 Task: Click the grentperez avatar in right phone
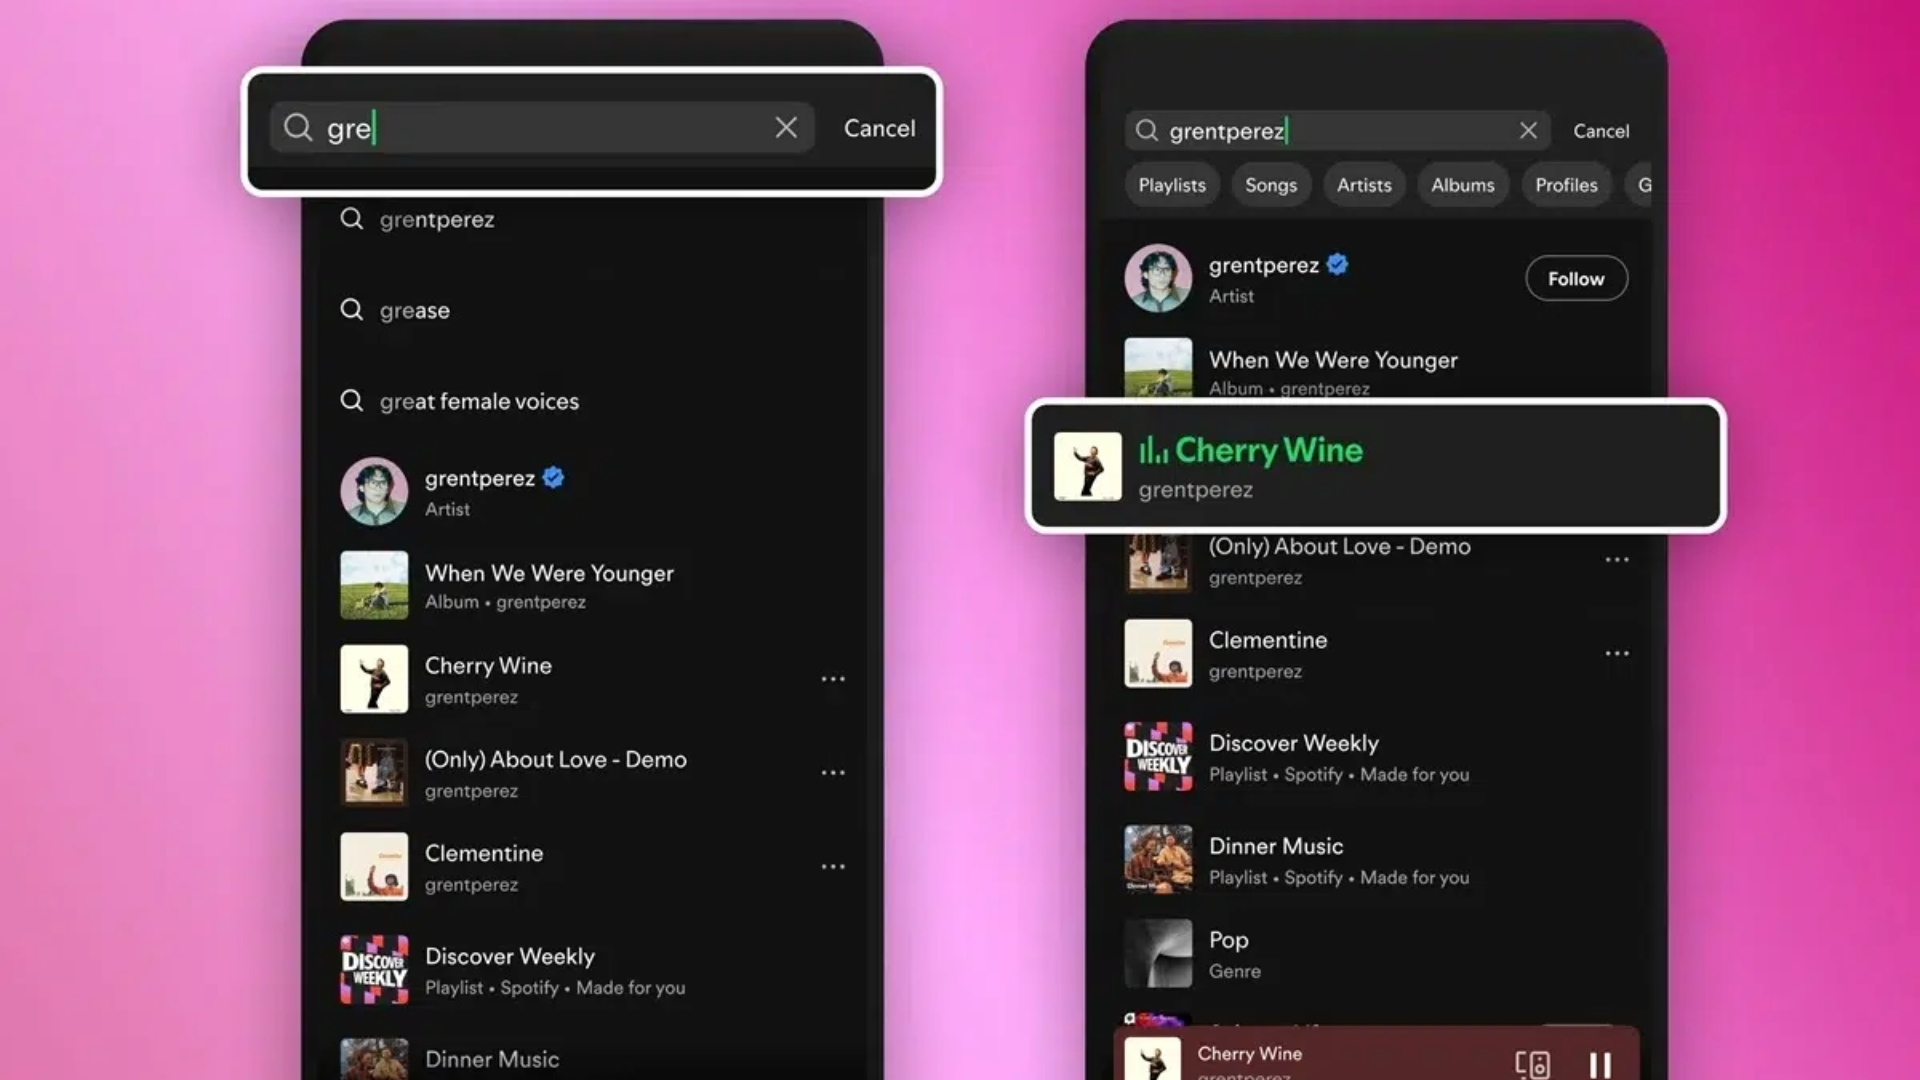click(x=1158, y=279)
